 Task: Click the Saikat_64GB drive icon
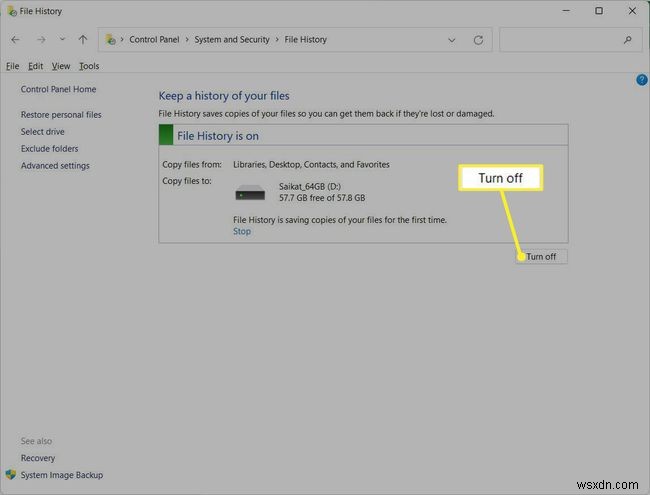coord(250,193)
